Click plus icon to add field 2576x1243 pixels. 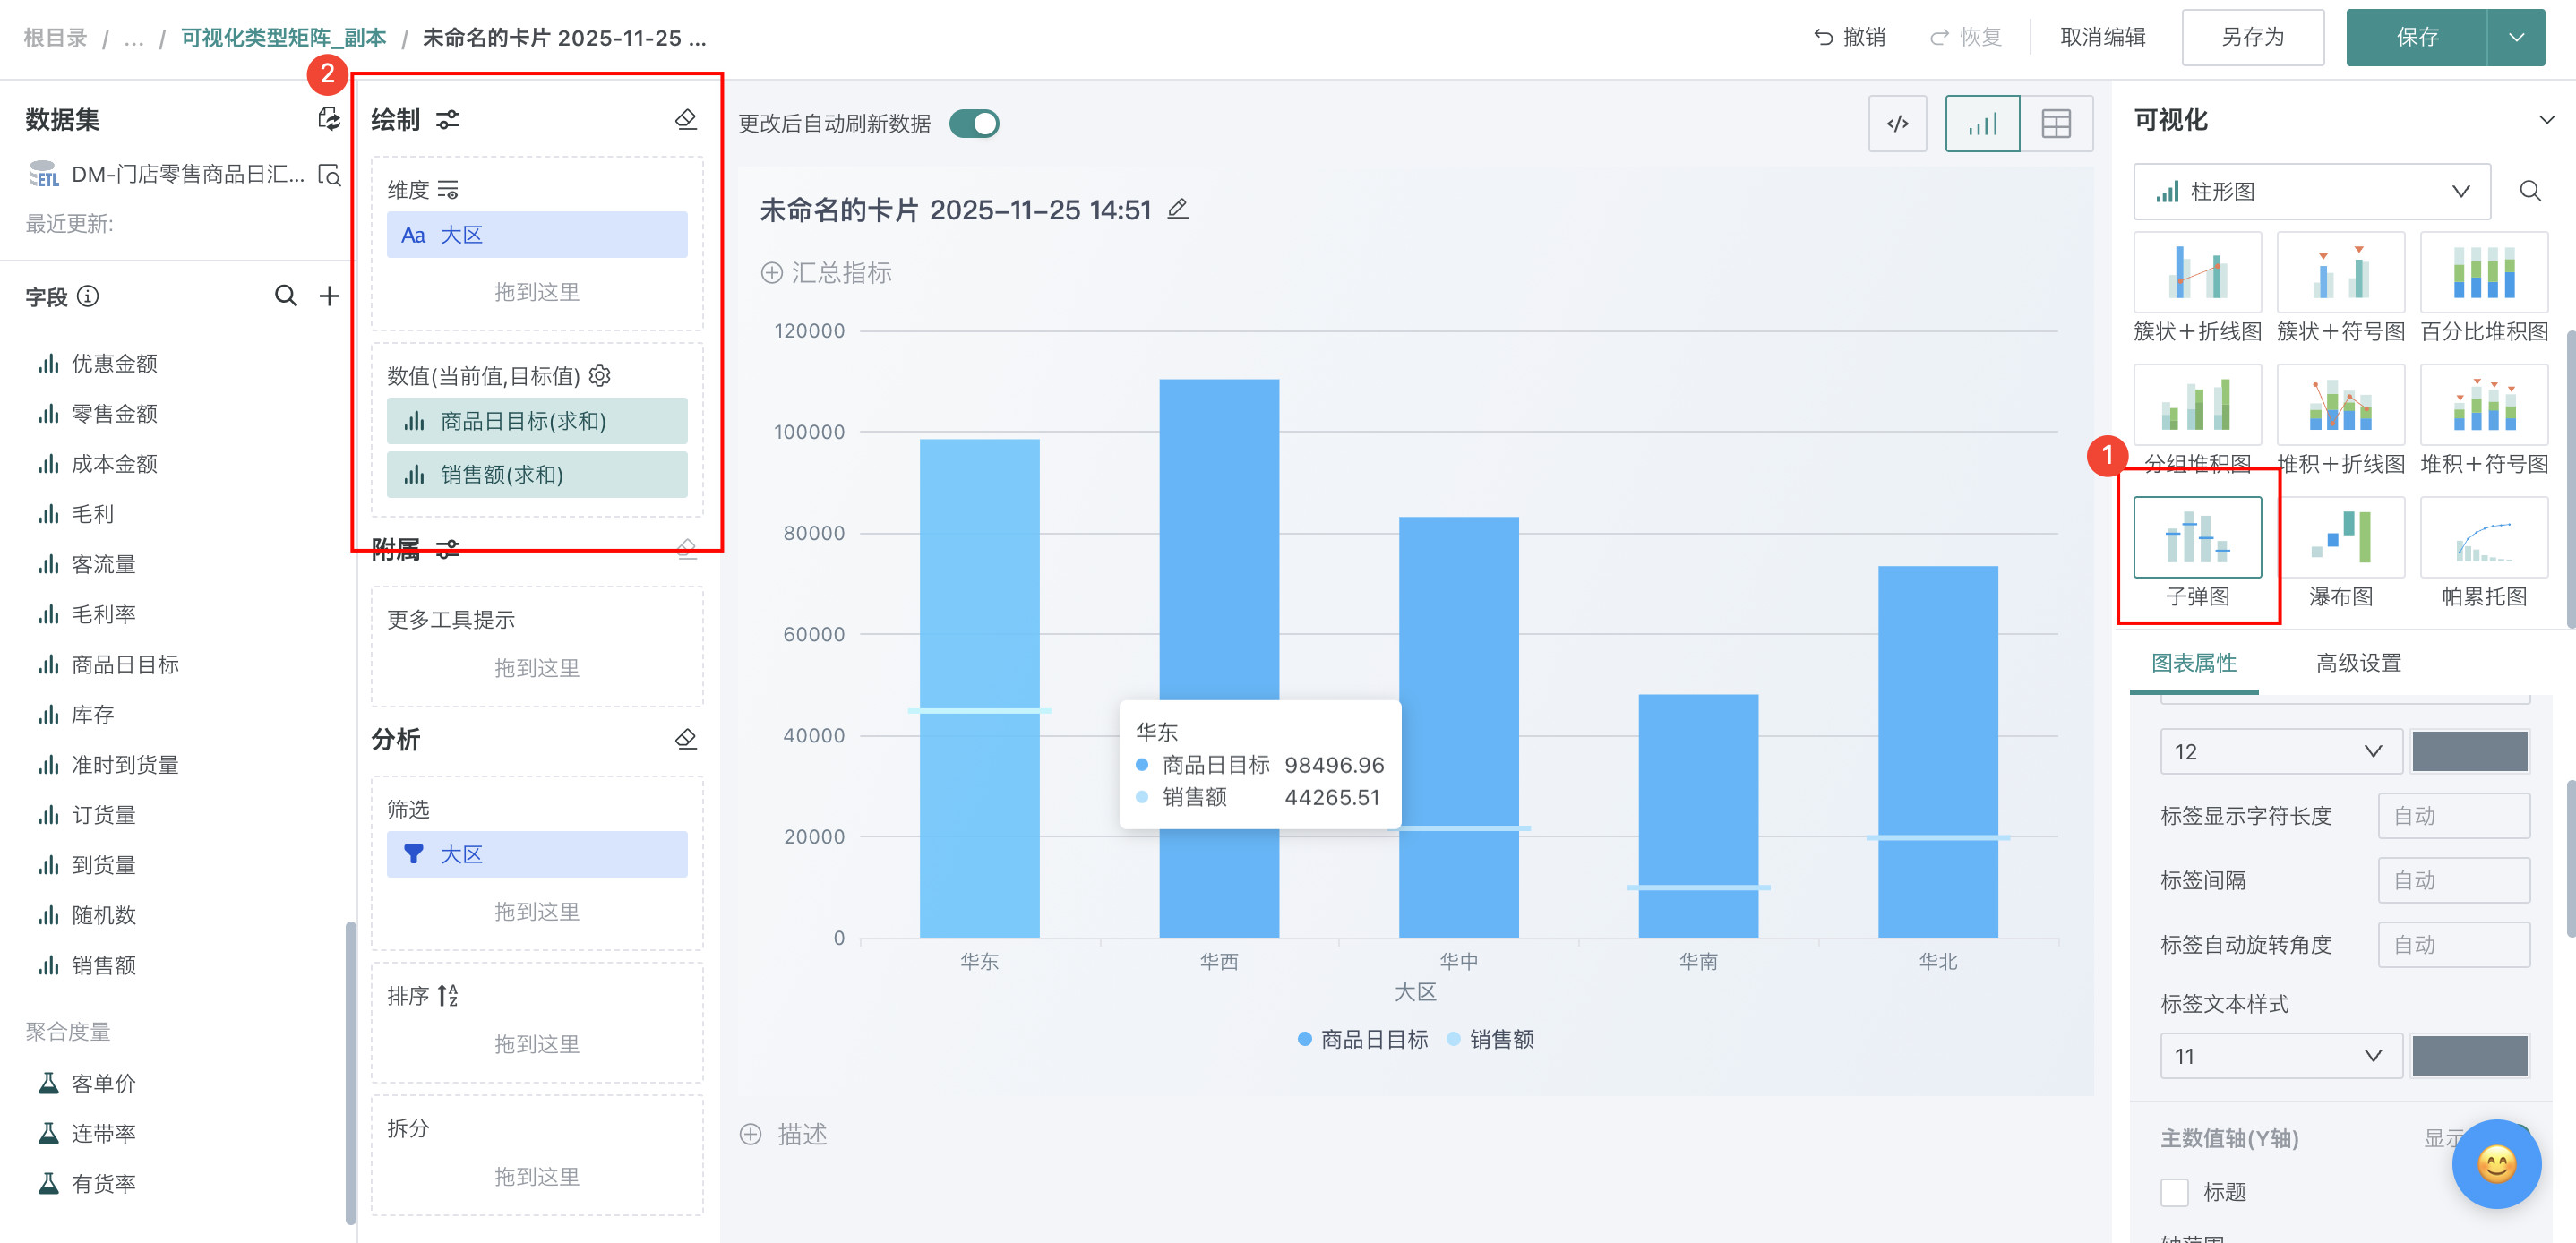329,296
